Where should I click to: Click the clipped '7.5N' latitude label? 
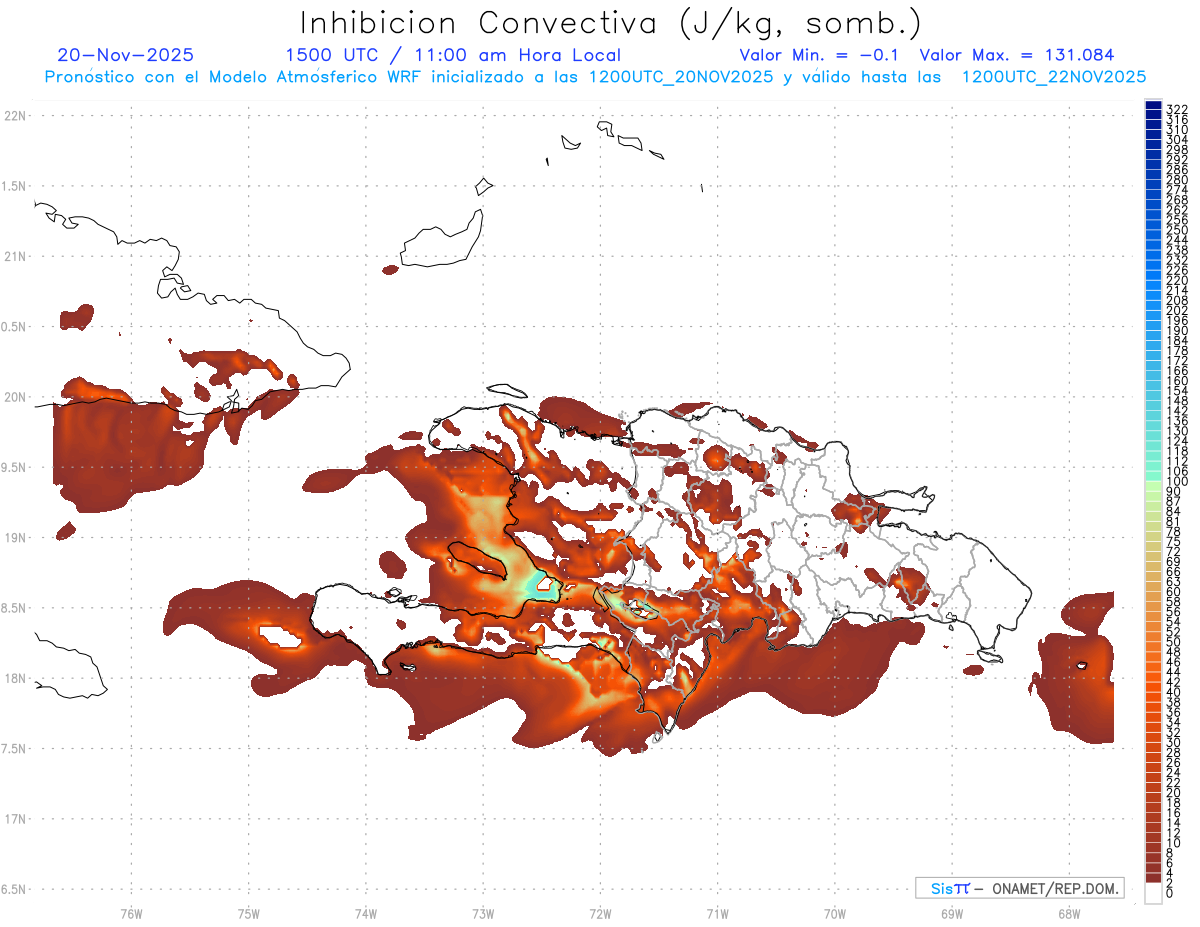click(x=13, y=748)
